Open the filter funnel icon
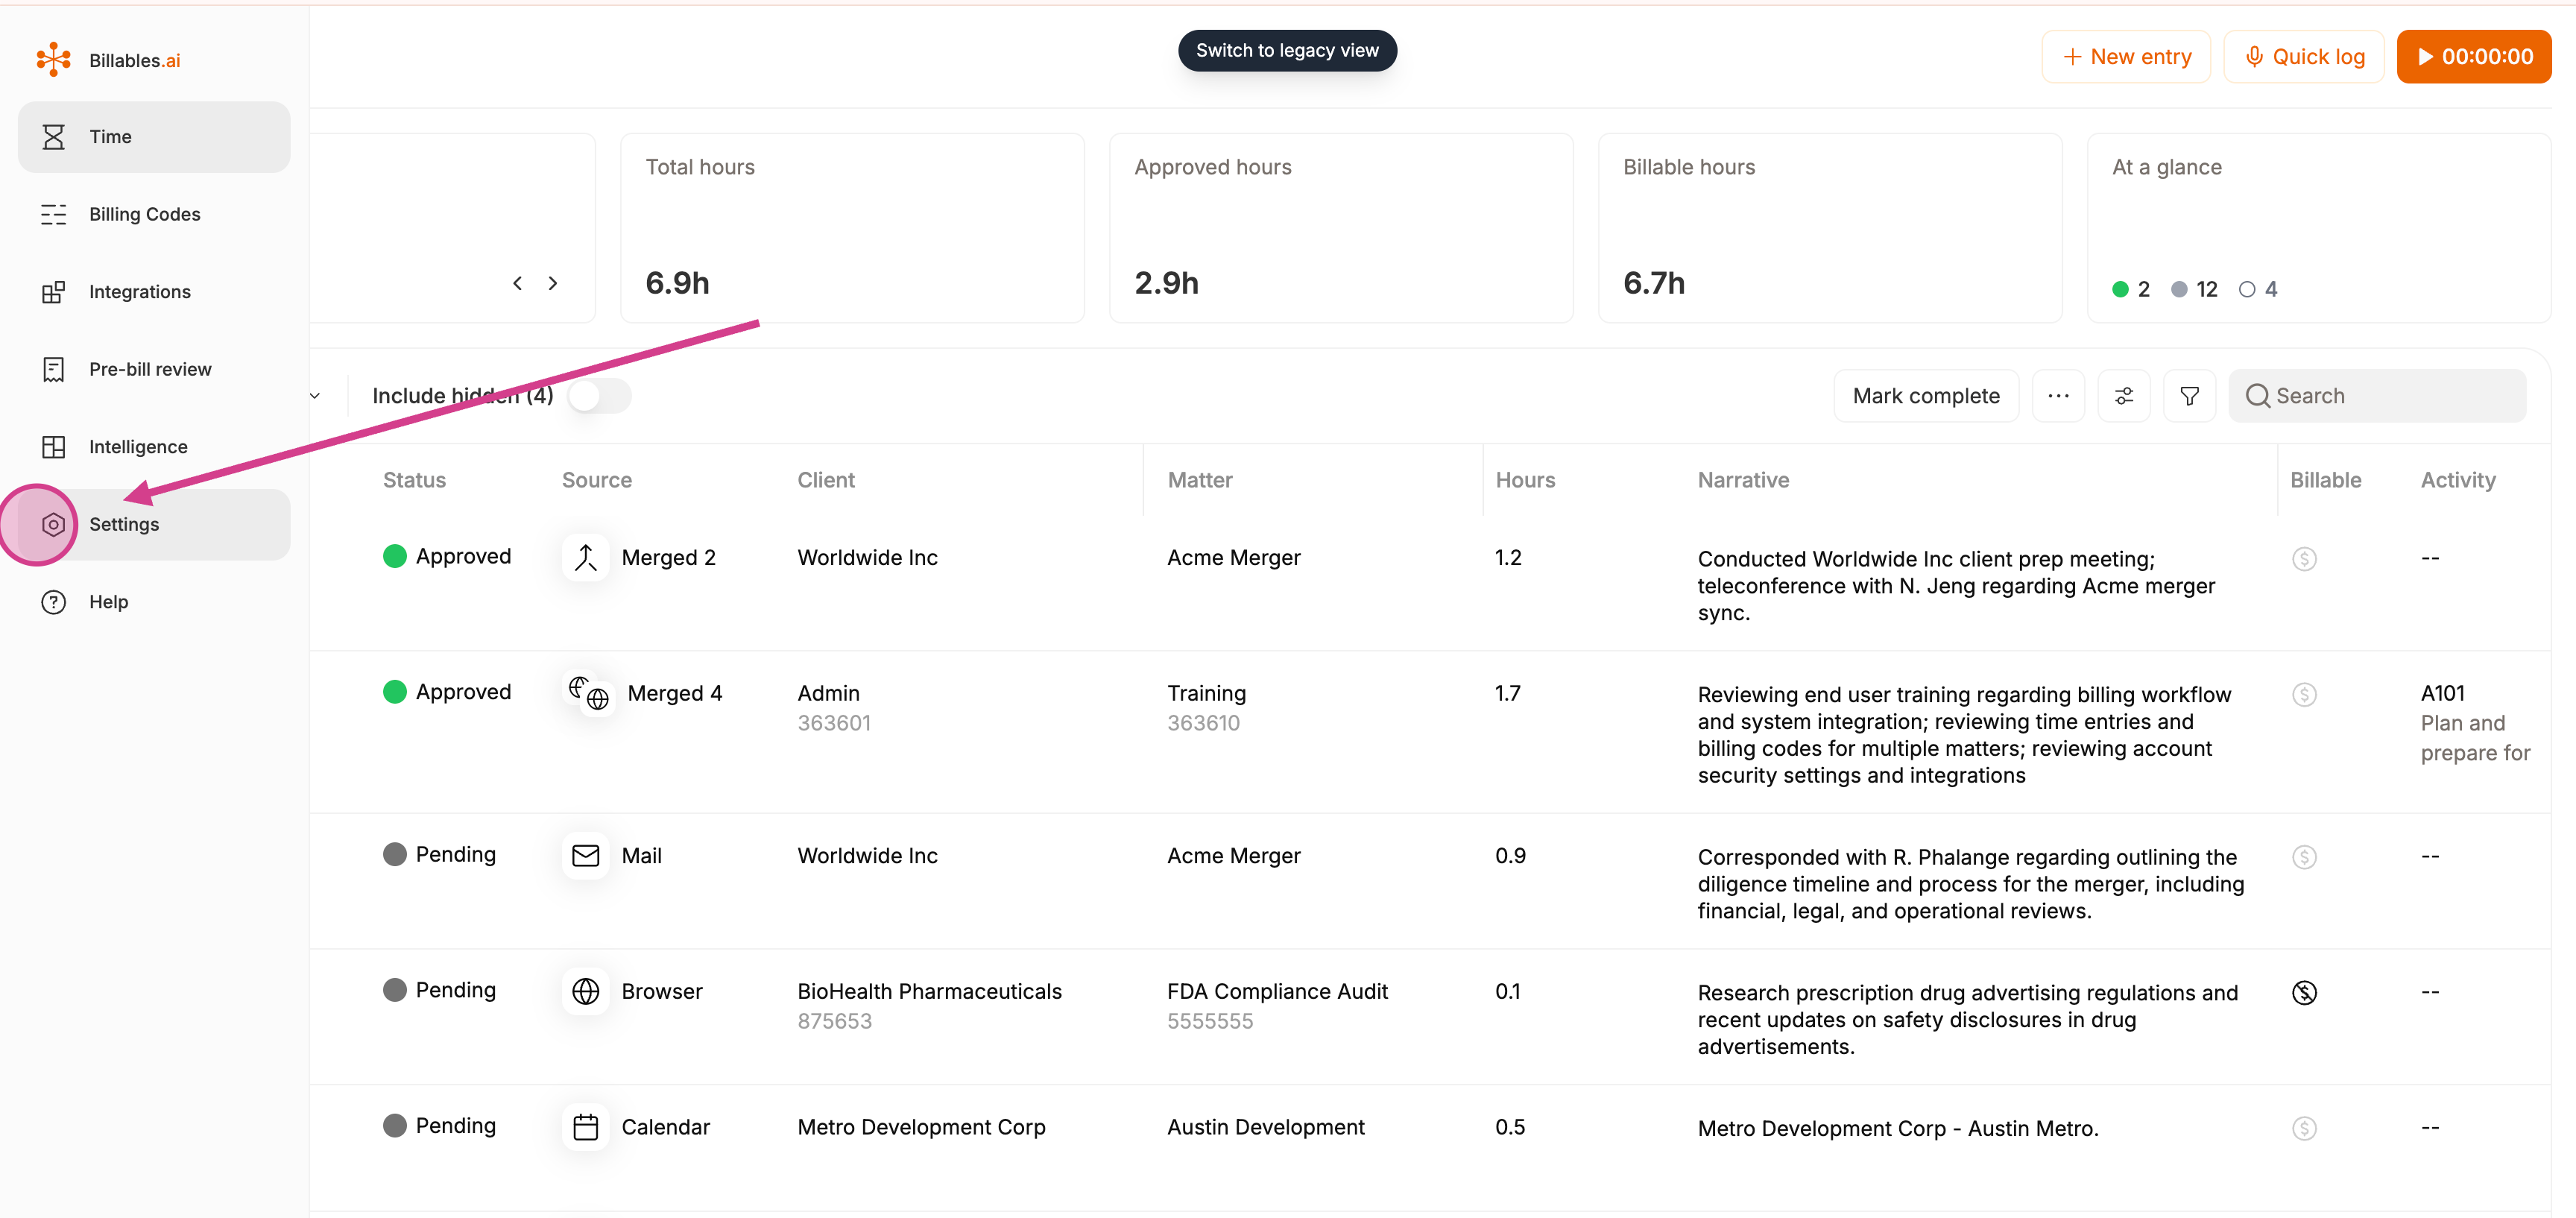 [2189, 396]
